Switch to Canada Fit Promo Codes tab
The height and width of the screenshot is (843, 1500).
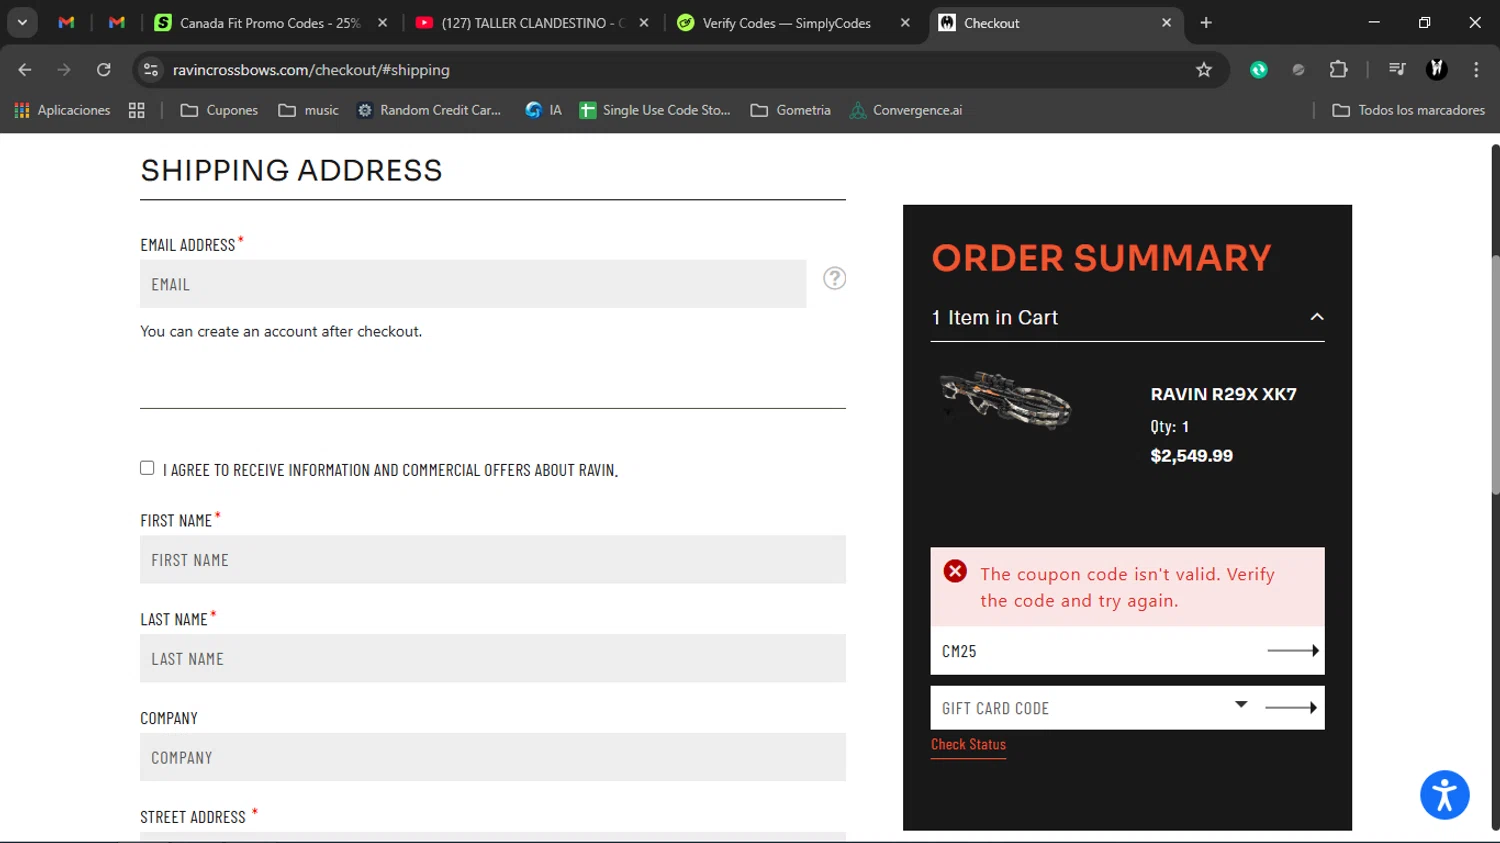[x=258, y=22]
